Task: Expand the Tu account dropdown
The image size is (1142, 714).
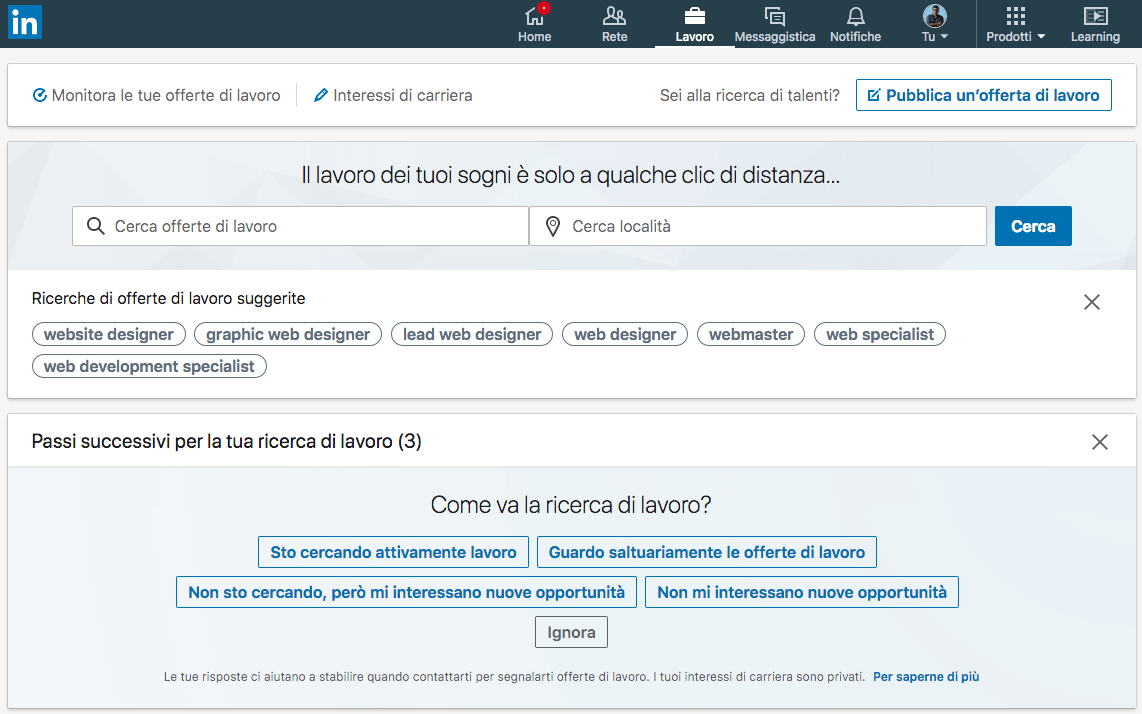Action: pos(935,36)
